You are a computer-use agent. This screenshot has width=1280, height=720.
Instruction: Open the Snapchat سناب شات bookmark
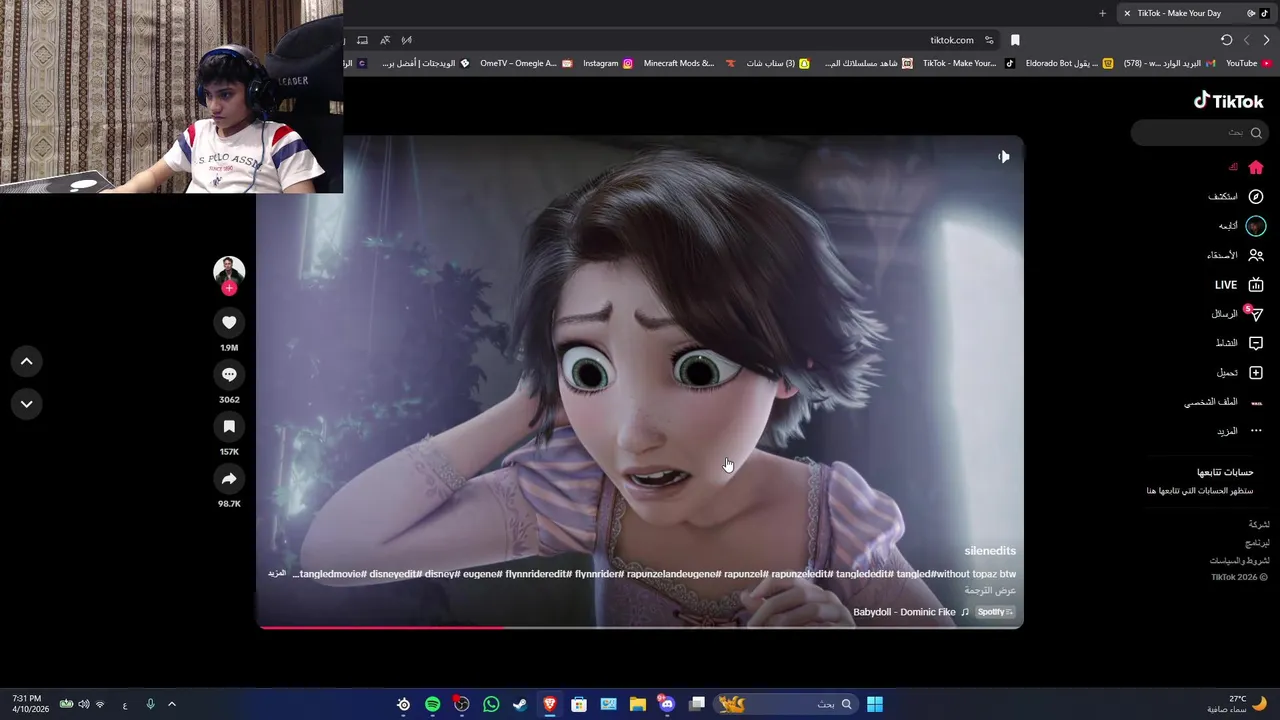[778, 63]
